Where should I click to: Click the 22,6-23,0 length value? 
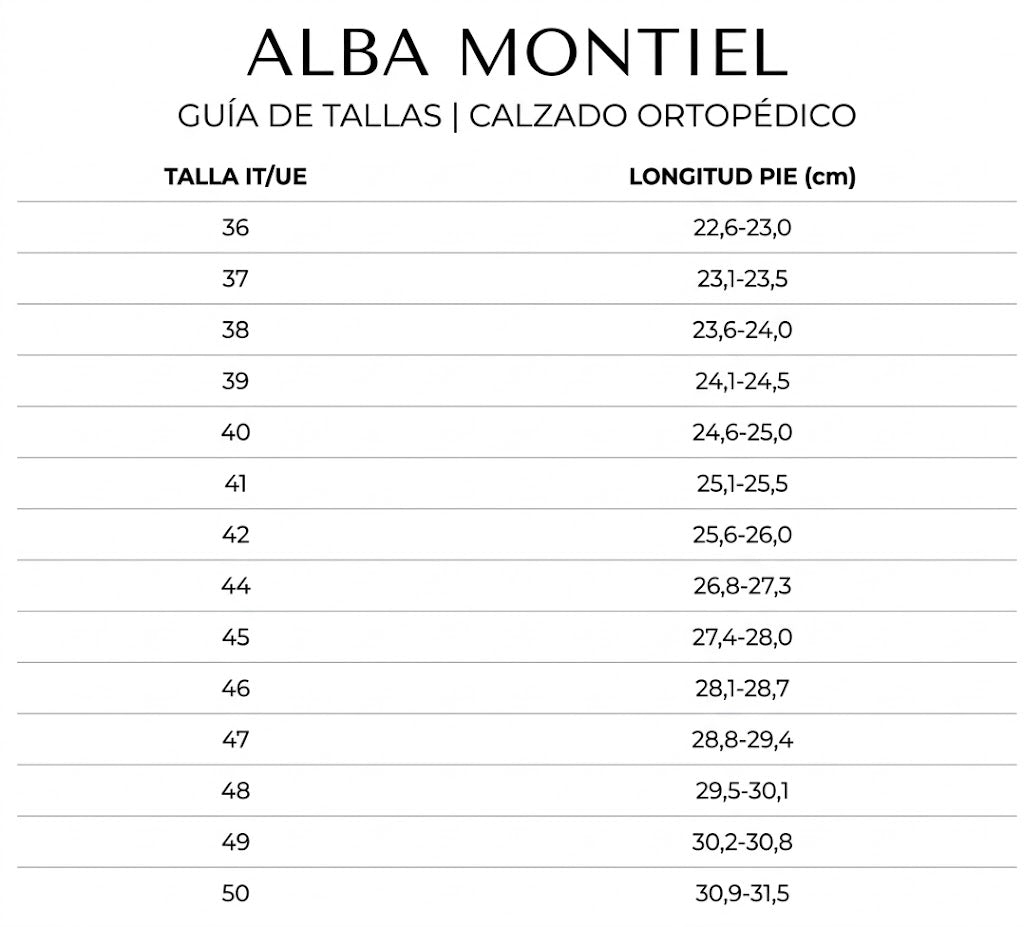(742, 228)
